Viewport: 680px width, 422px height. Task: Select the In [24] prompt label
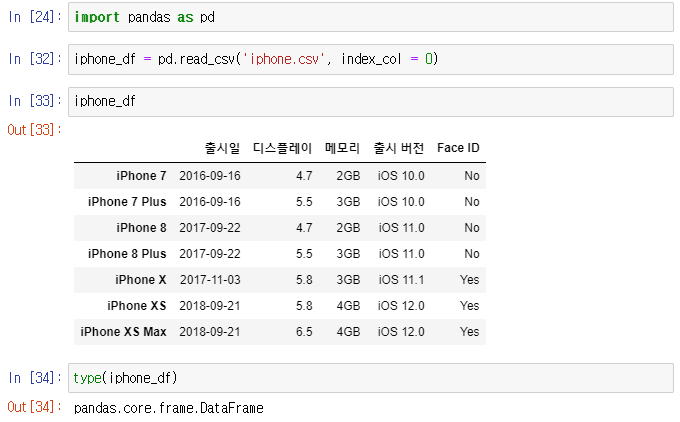pyautogui.click(x=35, y=17)
